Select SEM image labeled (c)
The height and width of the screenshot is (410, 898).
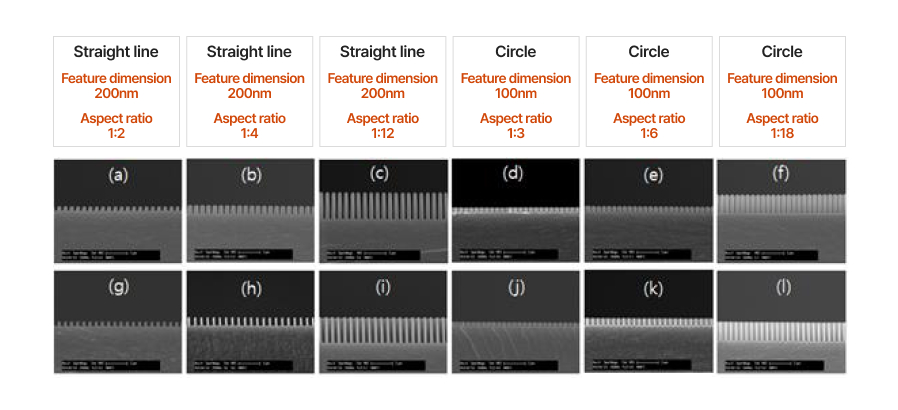[383, 211]
